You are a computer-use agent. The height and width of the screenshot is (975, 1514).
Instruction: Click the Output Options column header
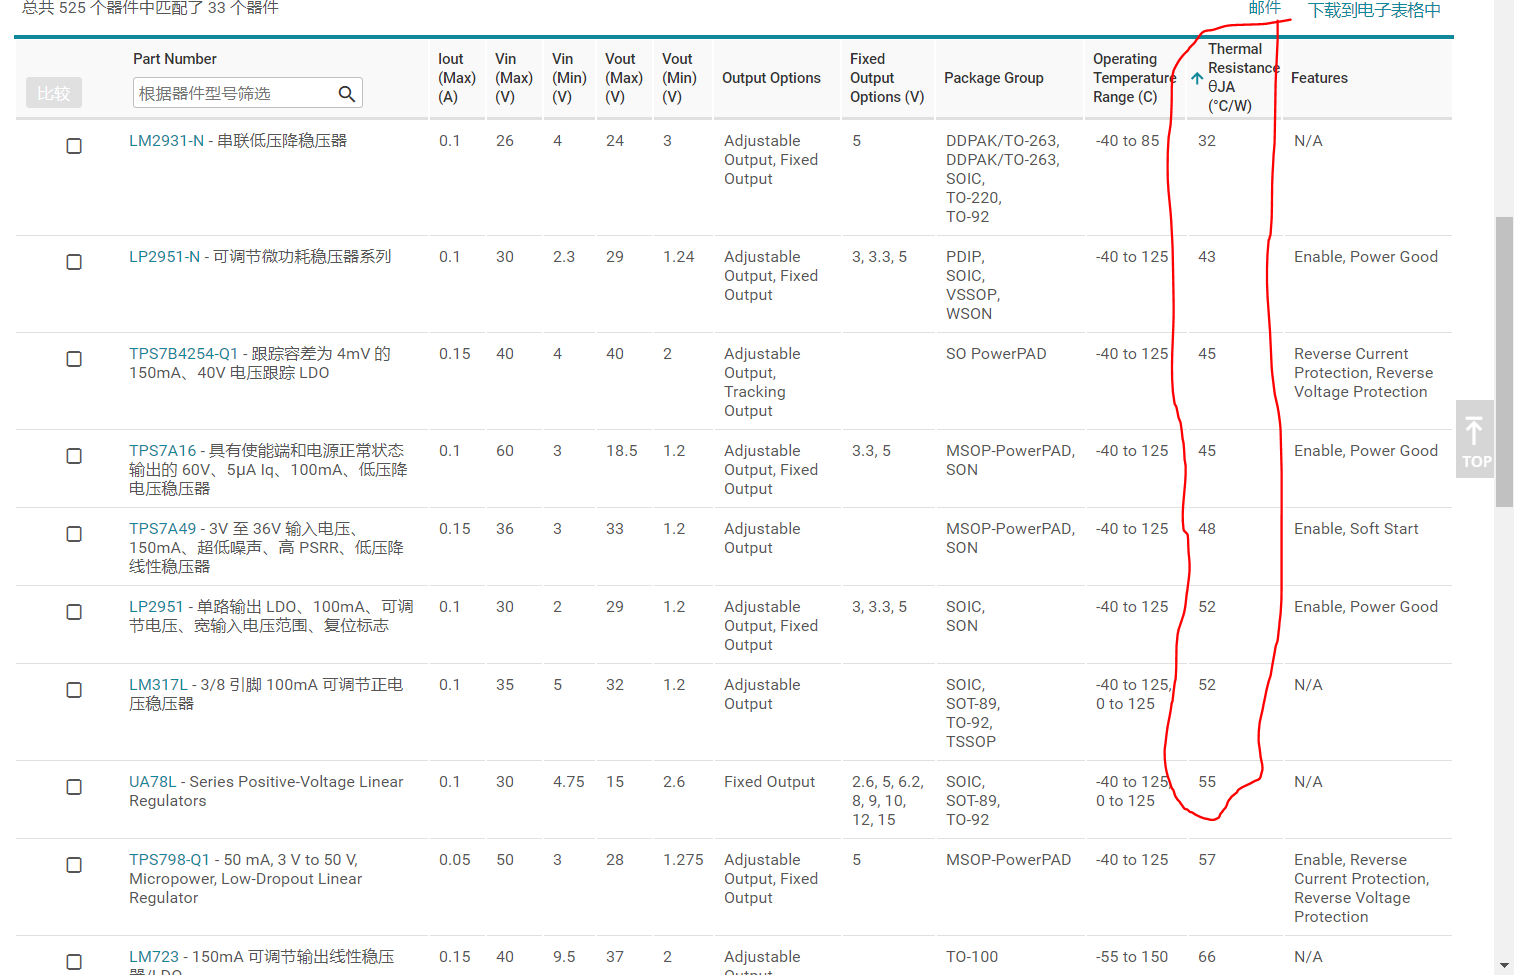click(x=771, y=78)
